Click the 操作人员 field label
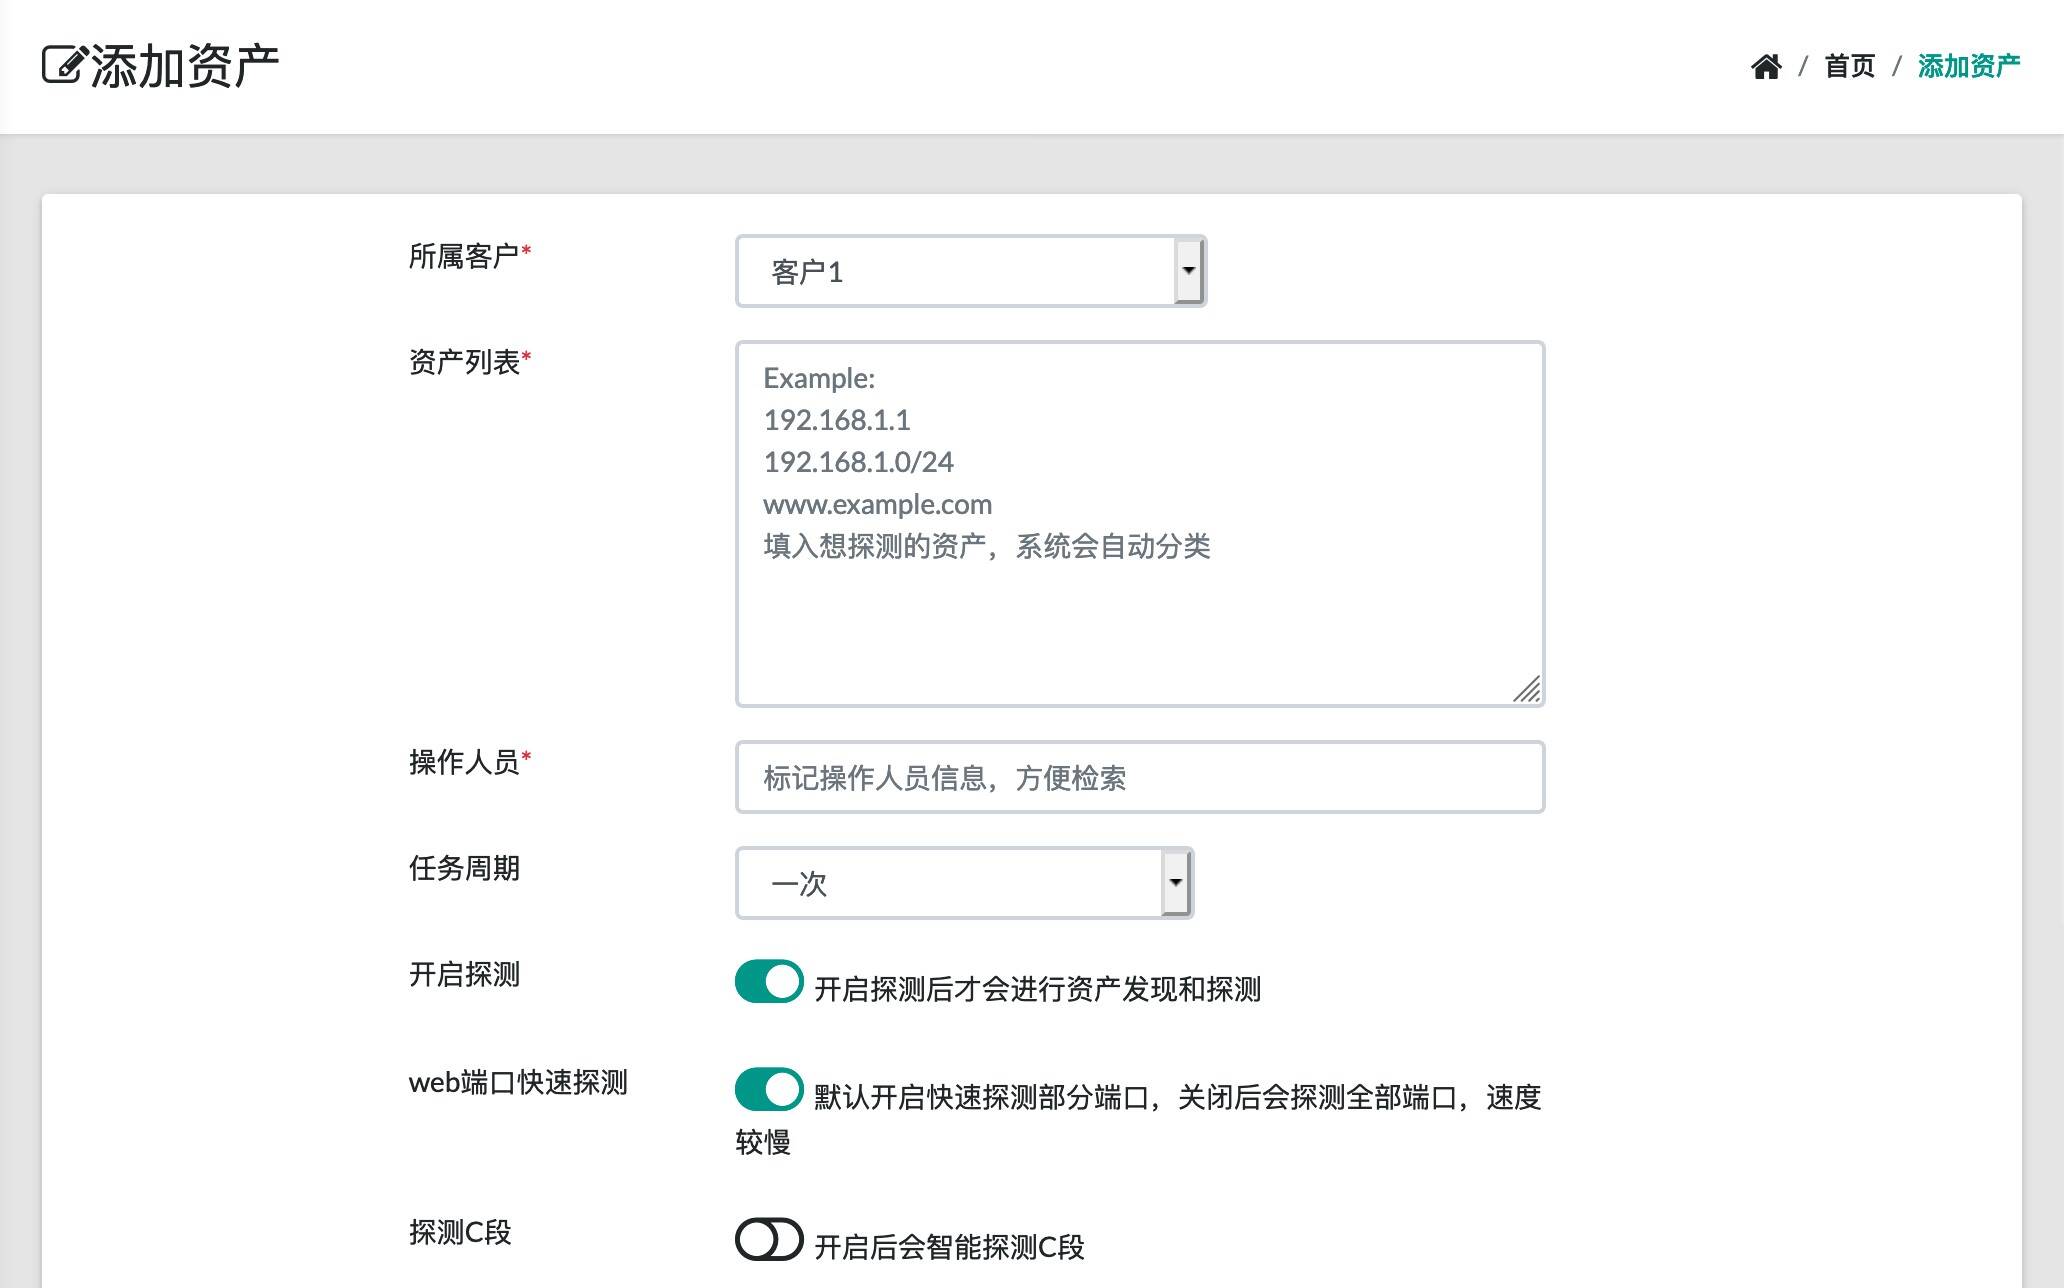The image size is (2064, 1288). click(x=469, y=762)
